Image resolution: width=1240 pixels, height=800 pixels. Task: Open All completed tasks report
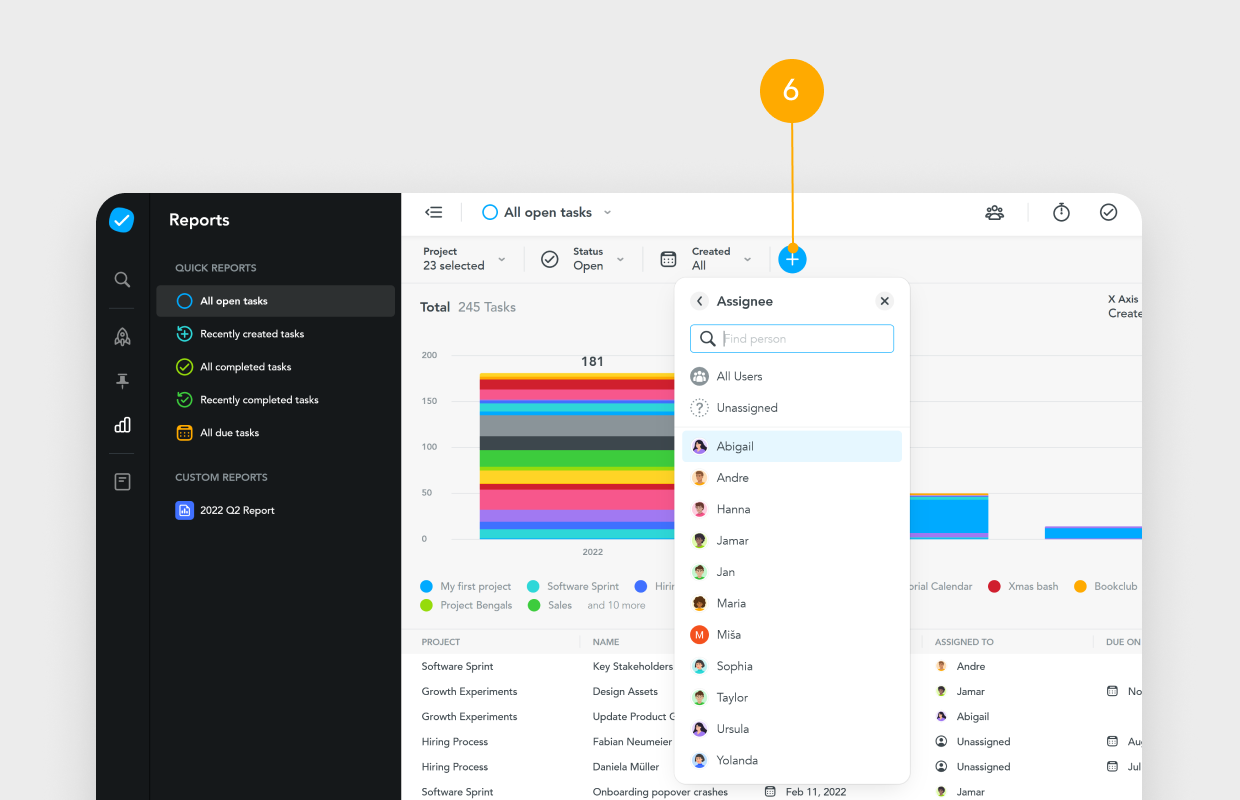click(275, 367)
